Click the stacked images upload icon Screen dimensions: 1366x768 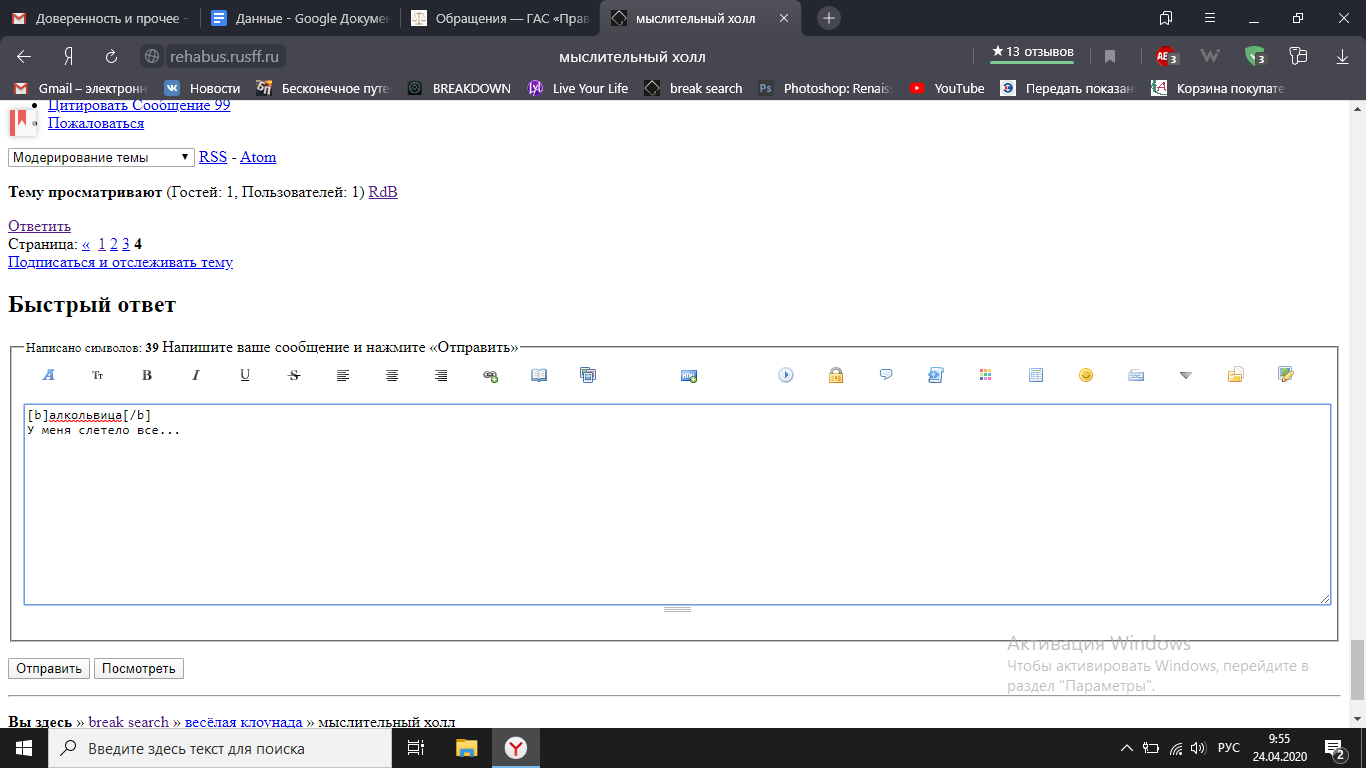[x=588, y=375]
